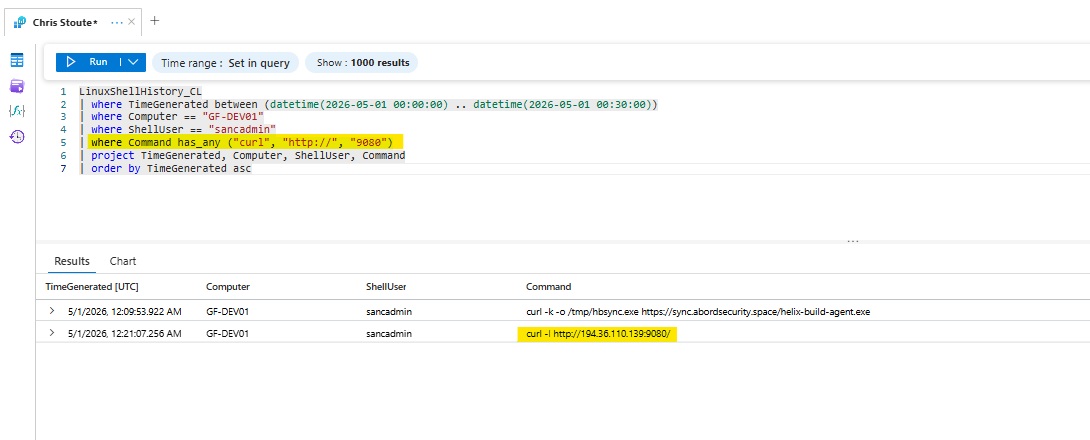This screenshot has height=440, width=1090.
Task: Click the curl -I http://194.36.110.139:9080/ cell
Action: coord(598,334)
